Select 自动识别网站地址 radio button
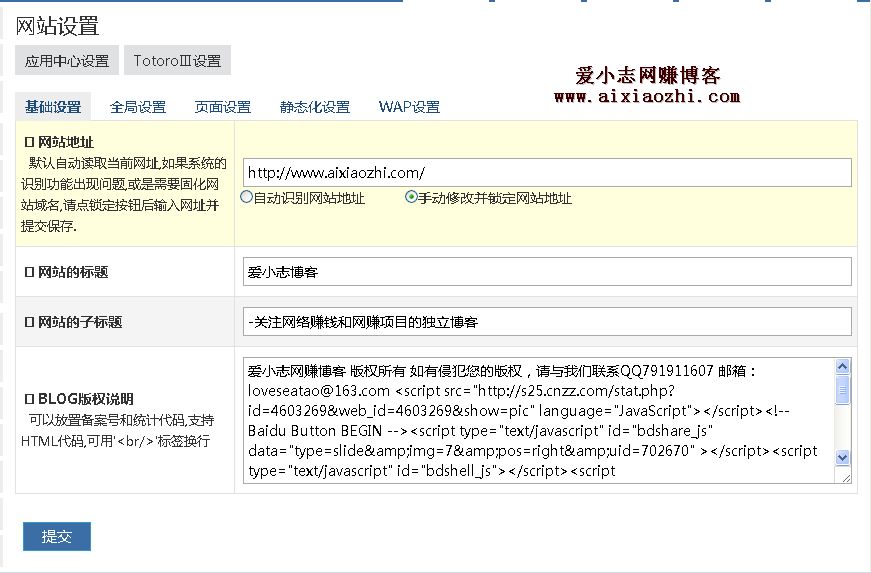Viewport: 871px width, 573px height. (x=246, y=197)
